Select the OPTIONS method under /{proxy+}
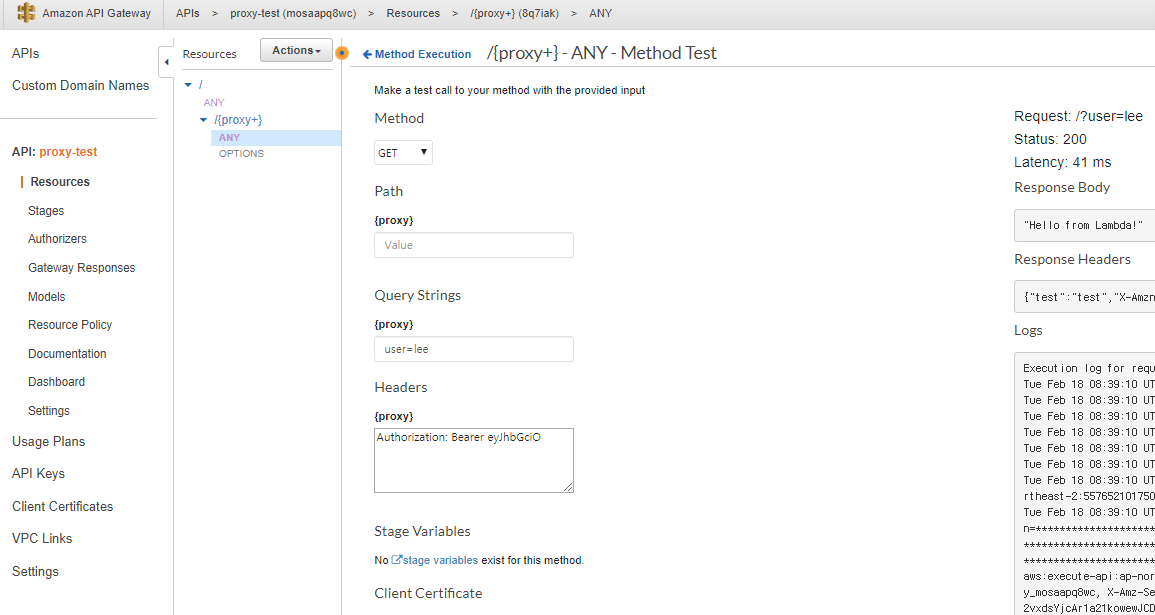This screenshot has height=615, width=1155. [241, 154]
